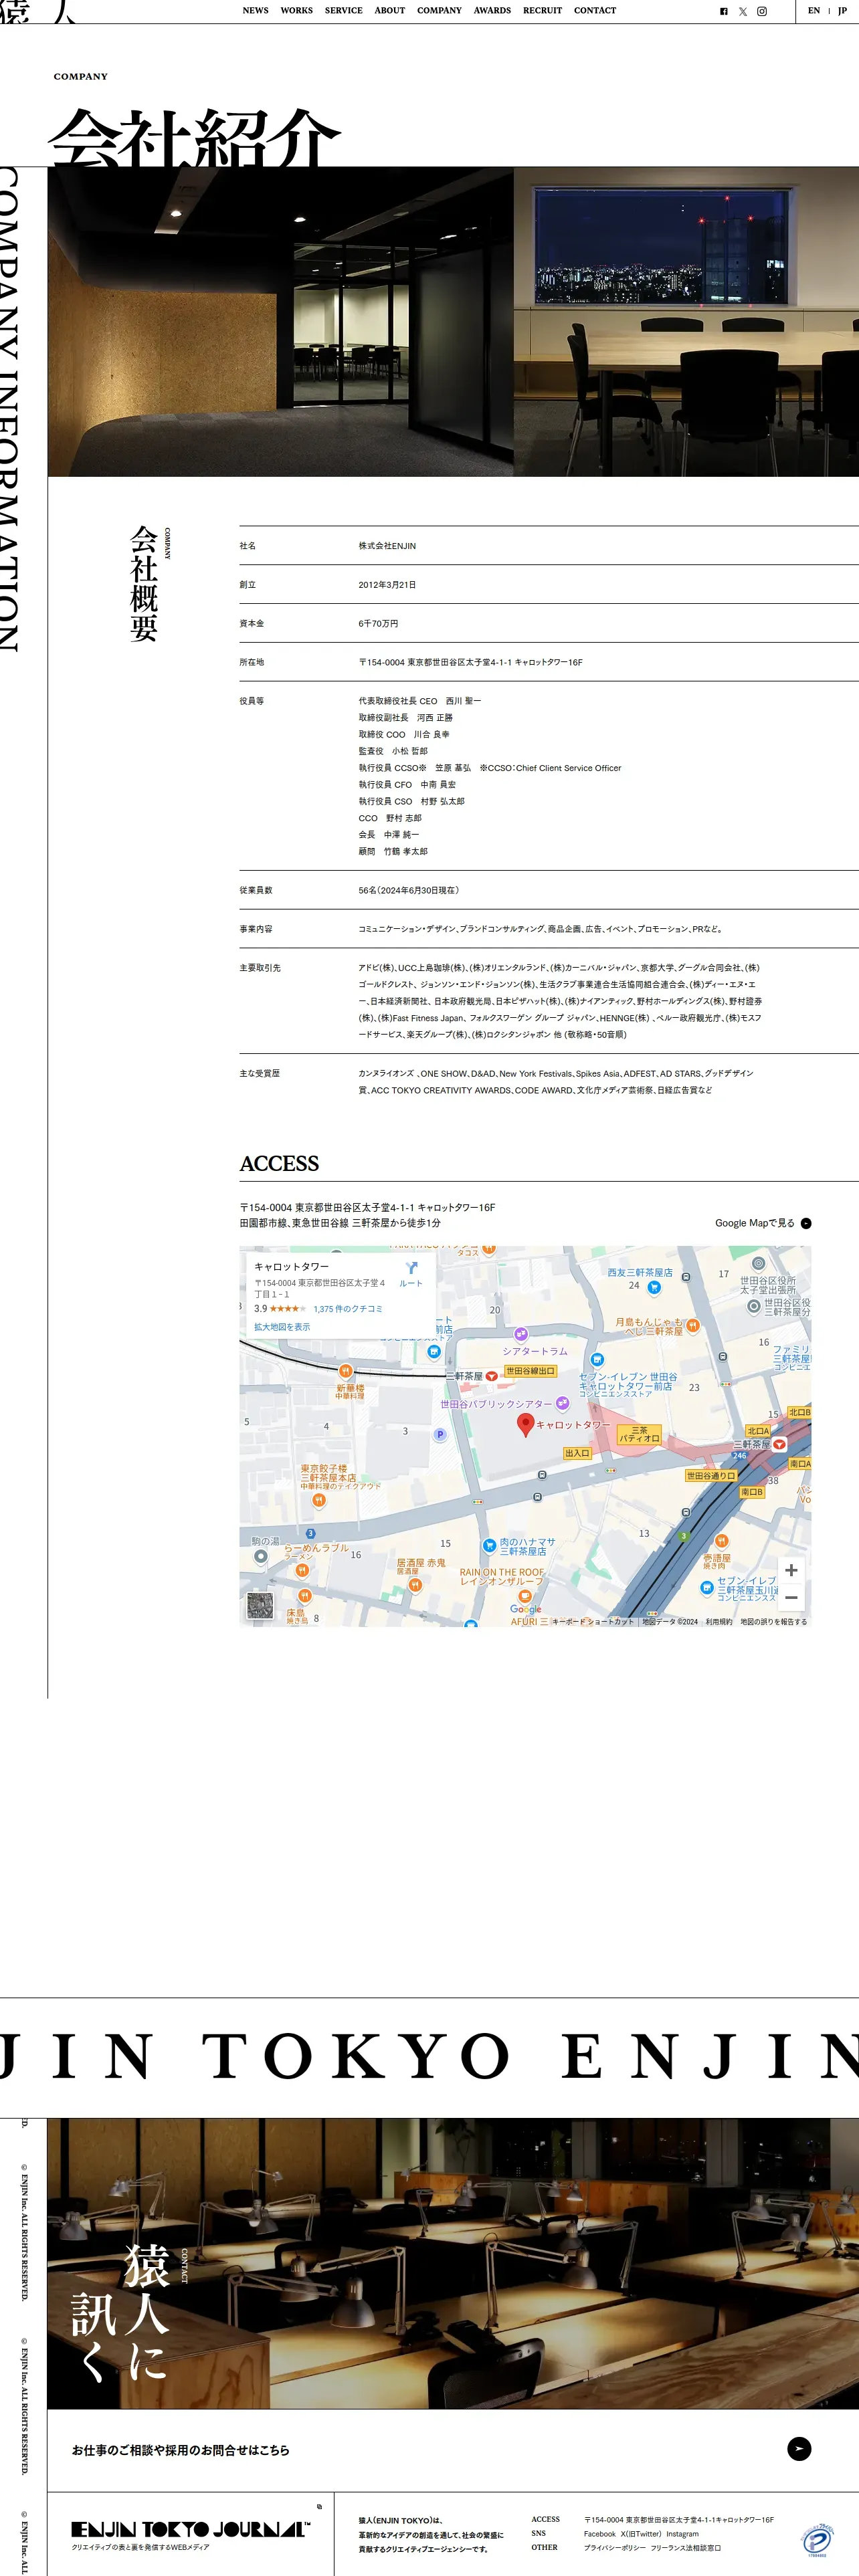
Task: Open the ENJIN TOKYO JOURNAL logo link
Action: click(x=191, y=2529)
